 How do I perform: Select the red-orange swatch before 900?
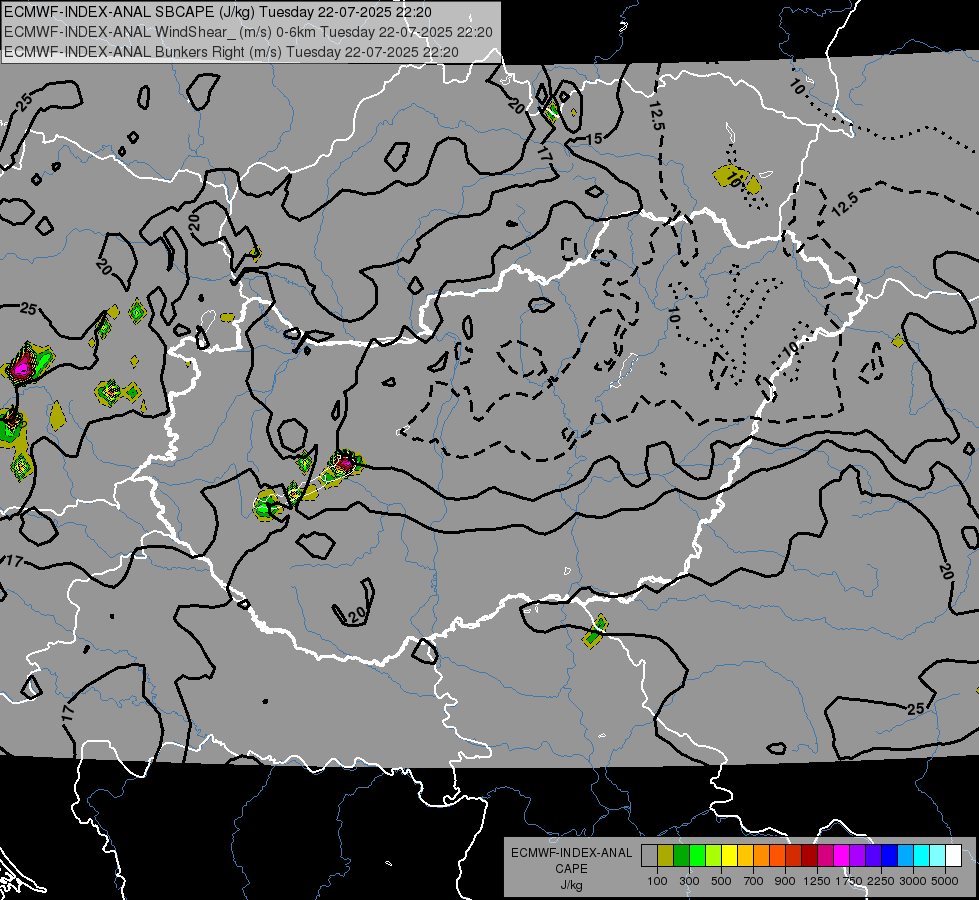pyautogui.click(x=777, y=856)
